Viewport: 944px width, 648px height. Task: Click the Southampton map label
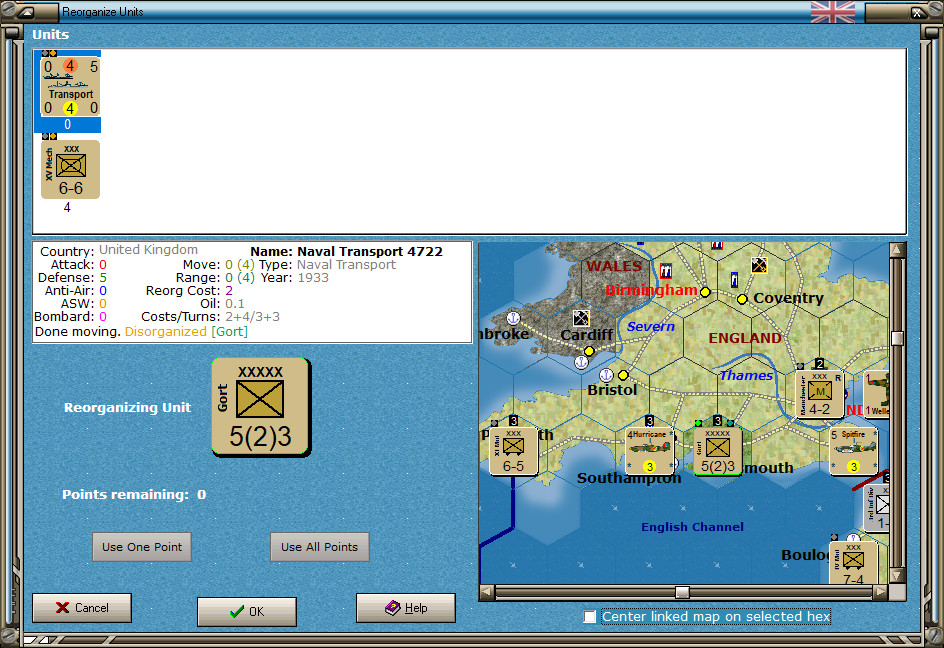(629, 478)
